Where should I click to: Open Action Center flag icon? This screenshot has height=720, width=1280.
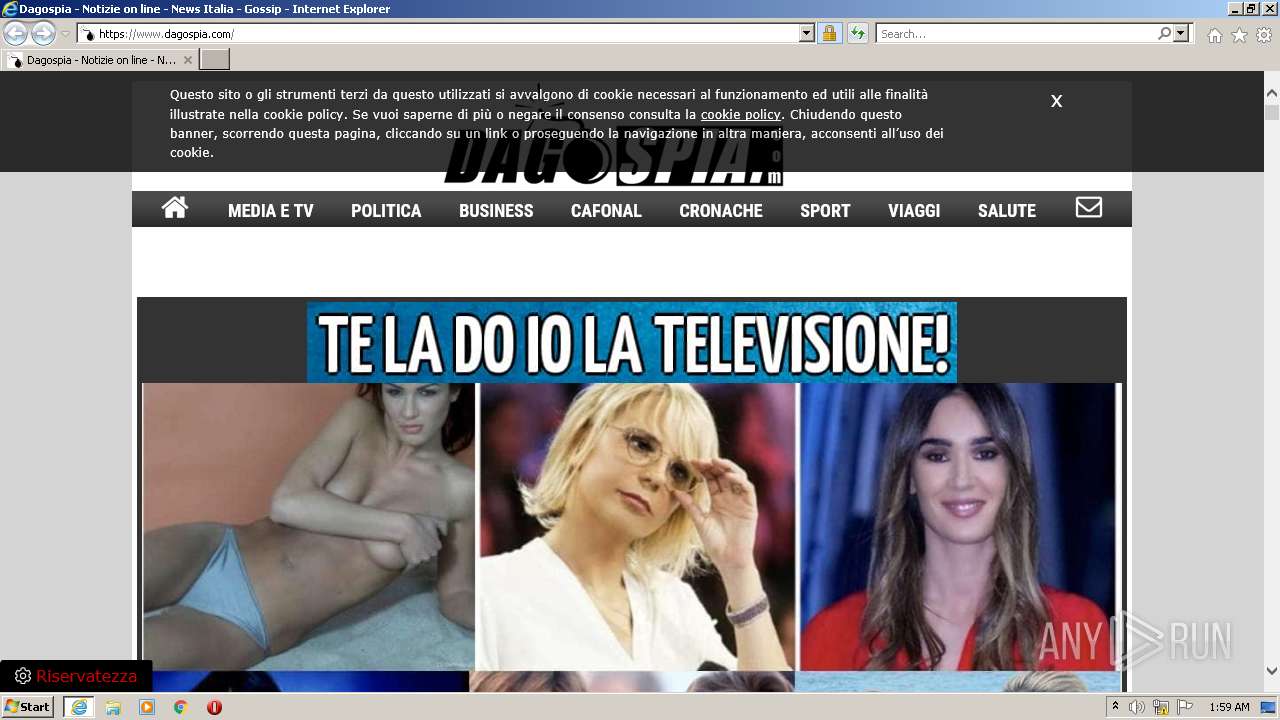[x=1185, y=707]
